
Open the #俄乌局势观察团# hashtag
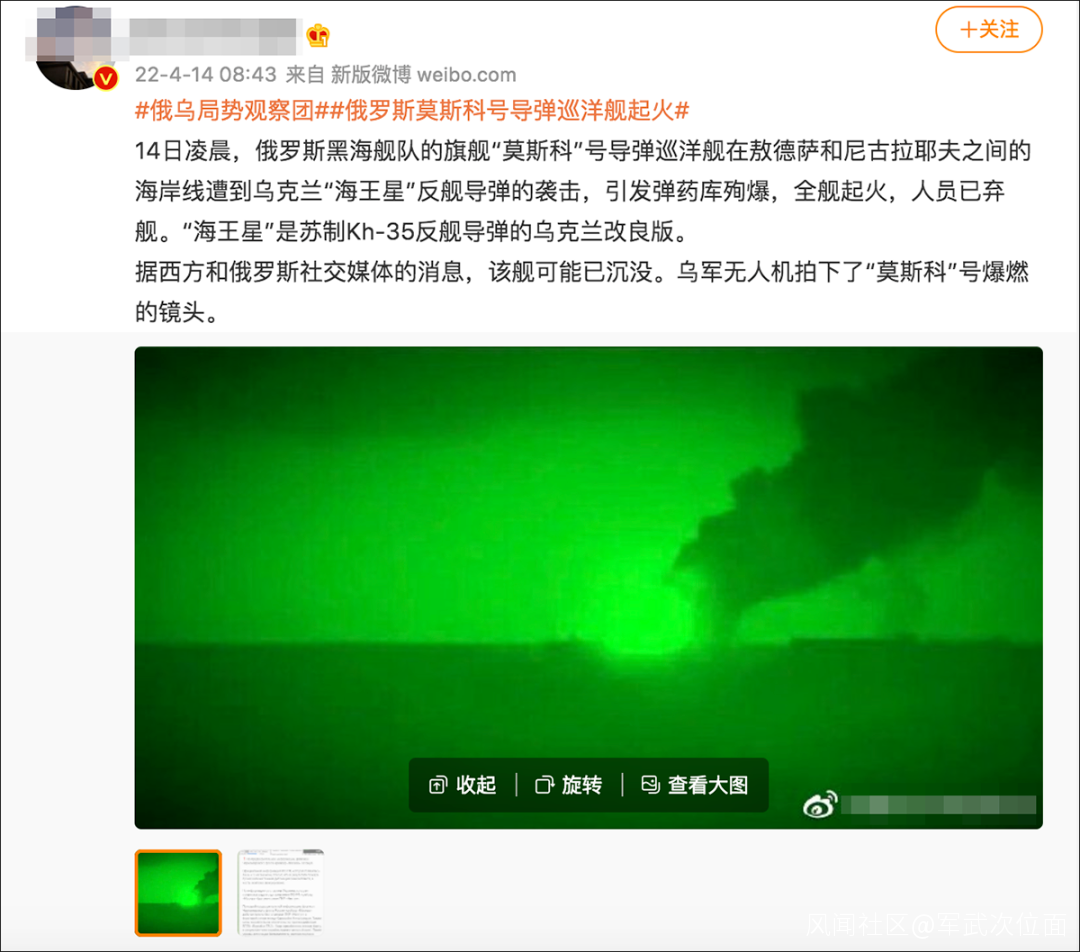pos(225,110)
